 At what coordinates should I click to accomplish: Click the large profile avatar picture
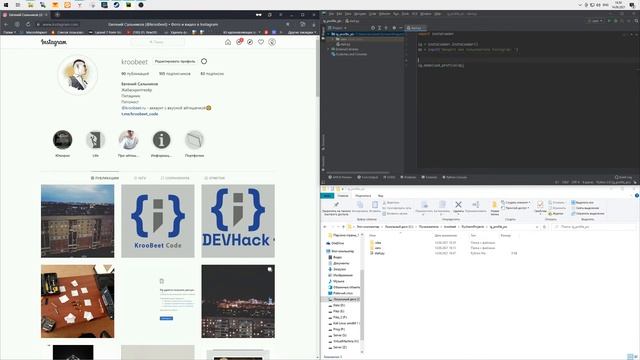pos(78,75)
